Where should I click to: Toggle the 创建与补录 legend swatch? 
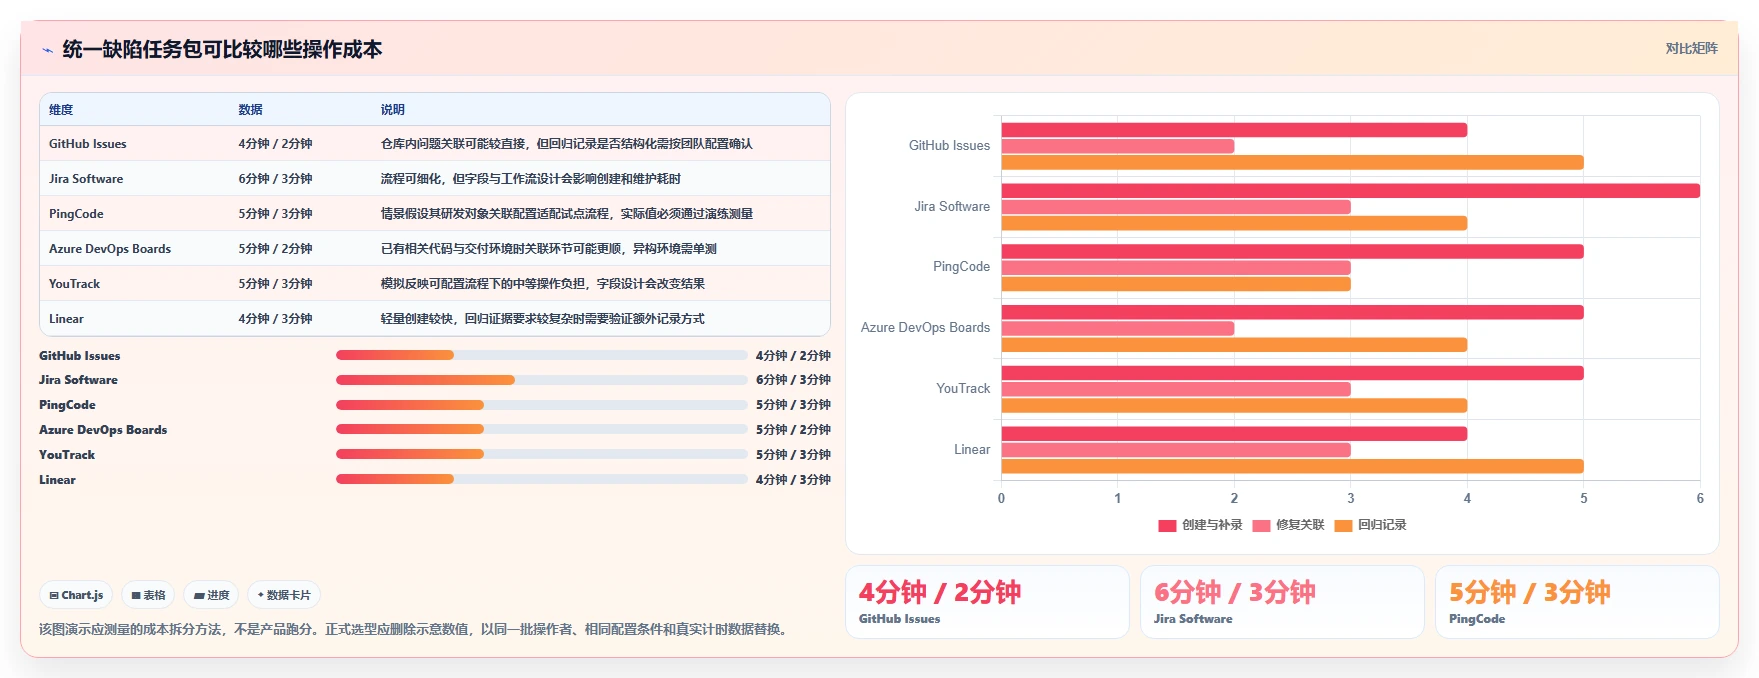point(1167,525)
